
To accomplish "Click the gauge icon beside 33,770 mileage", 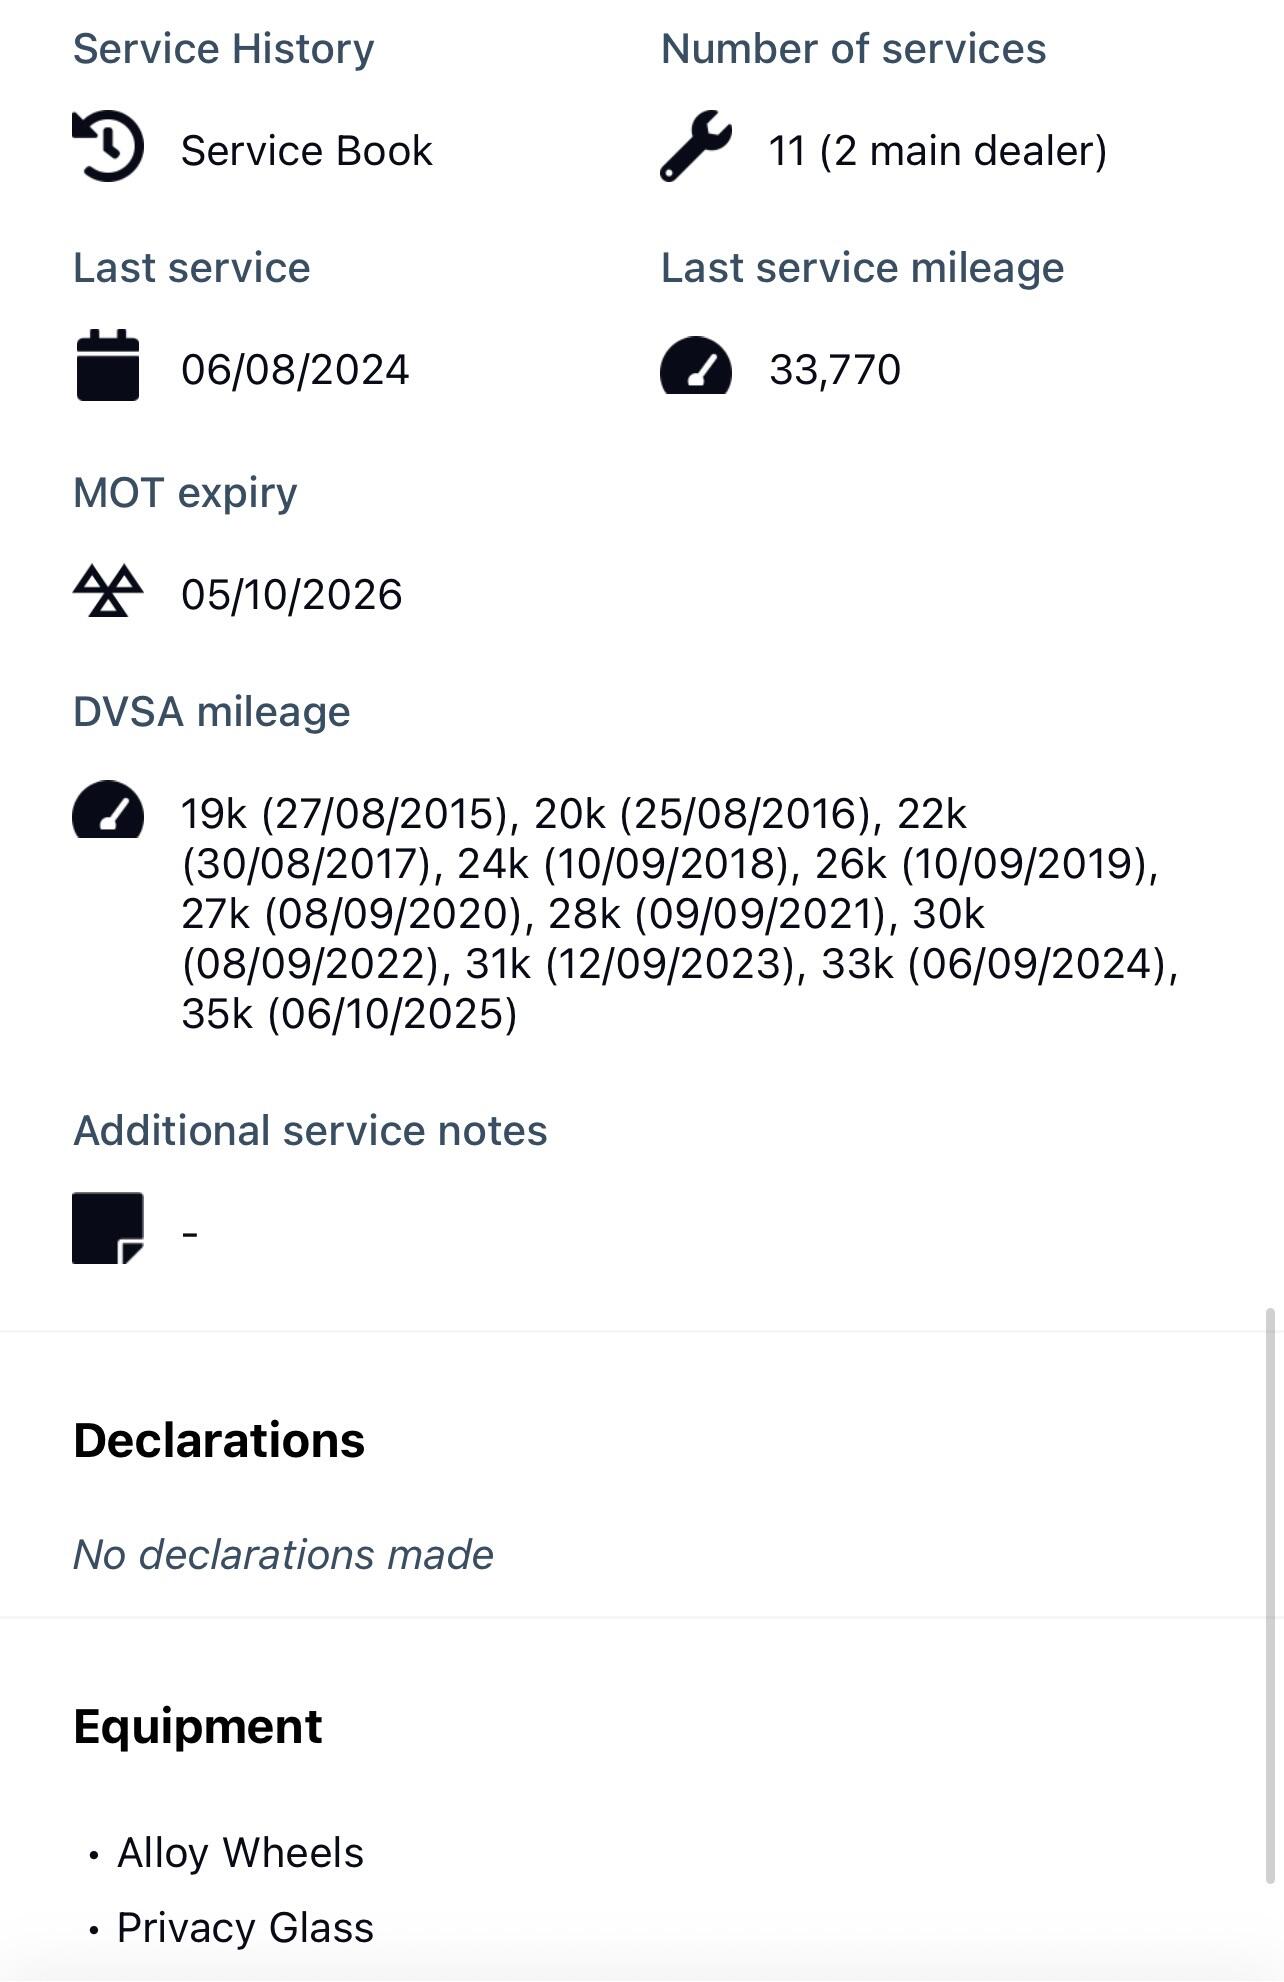I will click(696, 366).
